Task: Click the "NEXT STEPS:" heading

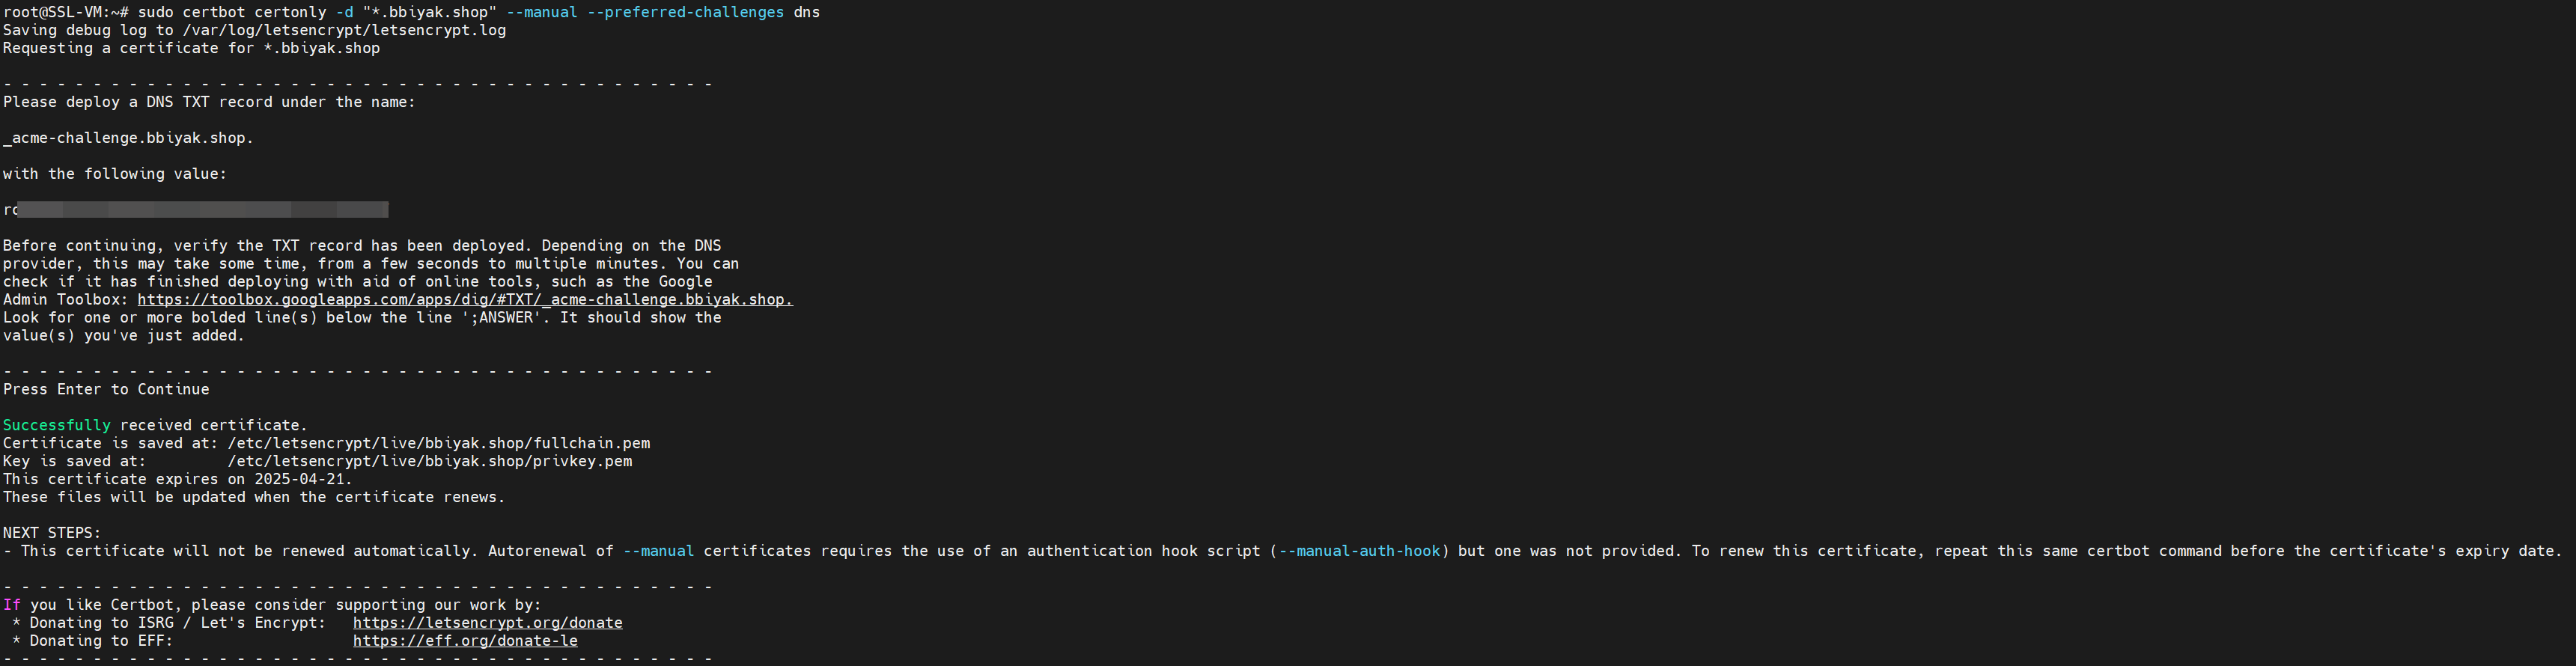Action: click(x=52, y=534)
